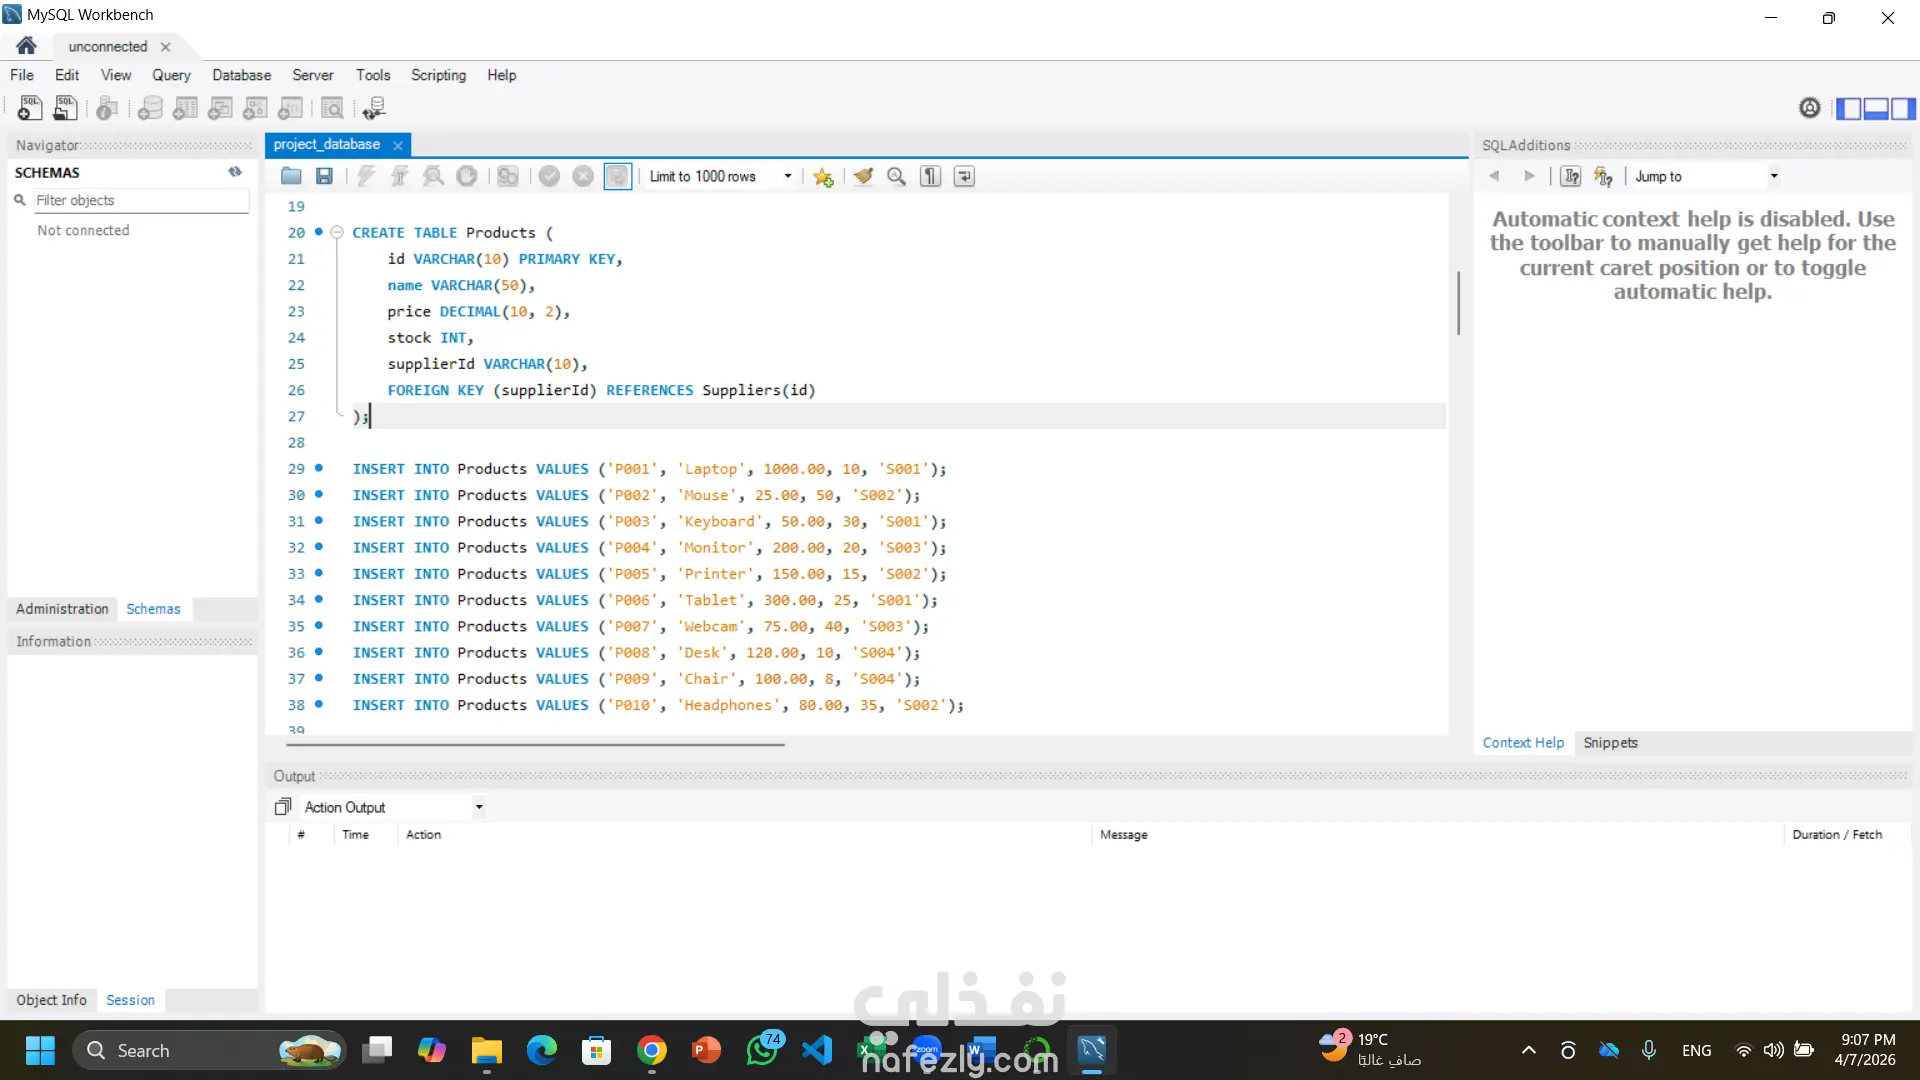Image resolution: width=1920 pixels, height=1080 pixels.
Task: Open the Database menu
Action: click(241, 75)
